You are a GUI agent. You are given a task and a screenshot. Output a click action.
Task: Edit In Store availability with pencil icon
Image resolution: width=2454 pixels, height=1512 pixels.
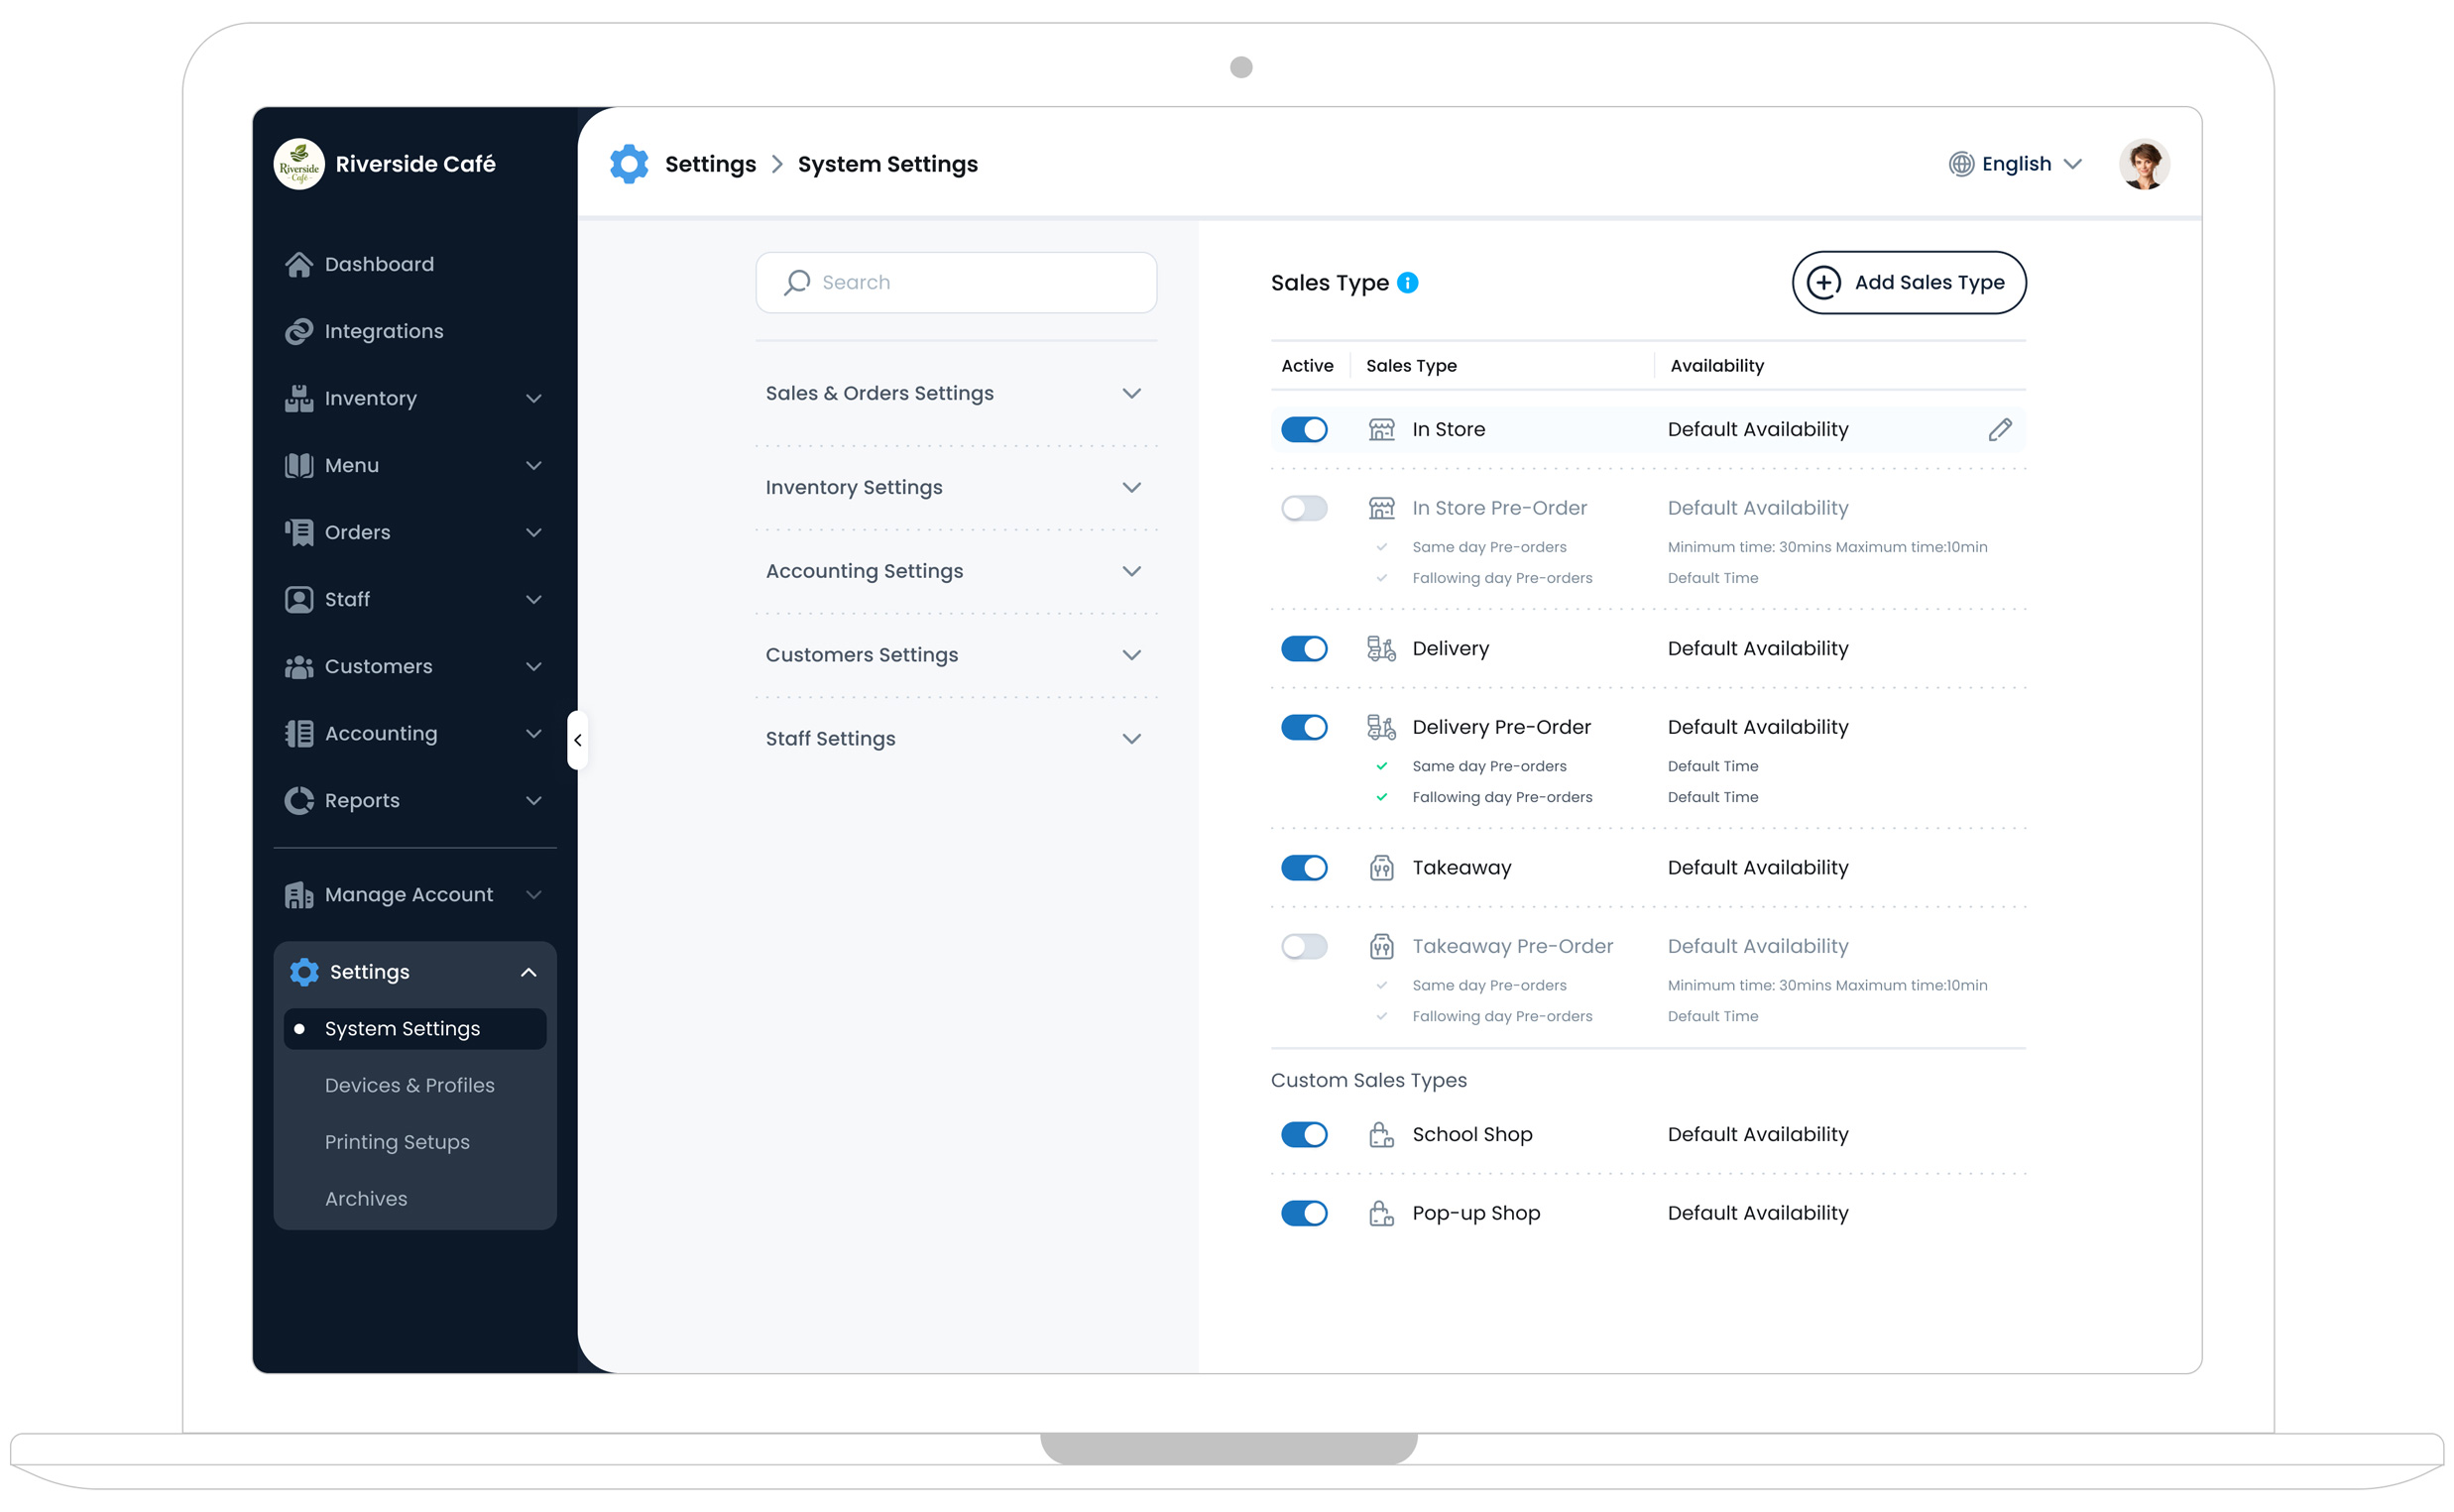pos(2001,429)
